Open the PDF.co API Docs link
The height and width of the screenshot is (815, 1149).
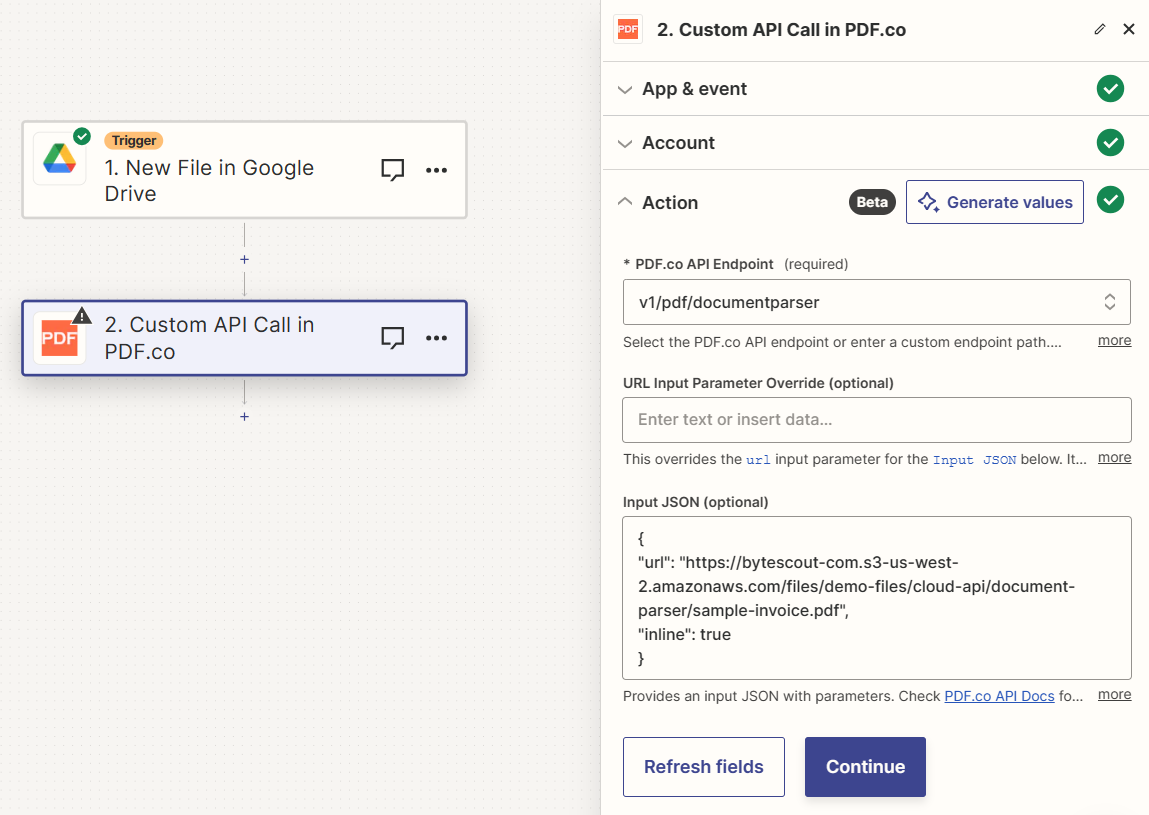point(998,695)
